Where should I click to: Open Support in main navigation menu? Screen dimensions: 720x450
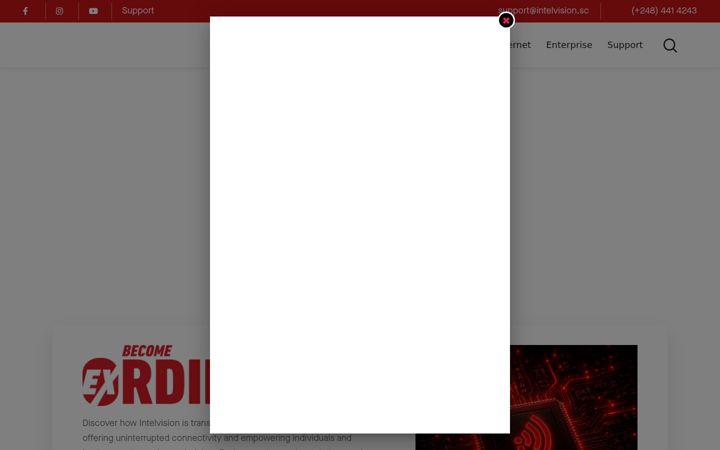625,45
